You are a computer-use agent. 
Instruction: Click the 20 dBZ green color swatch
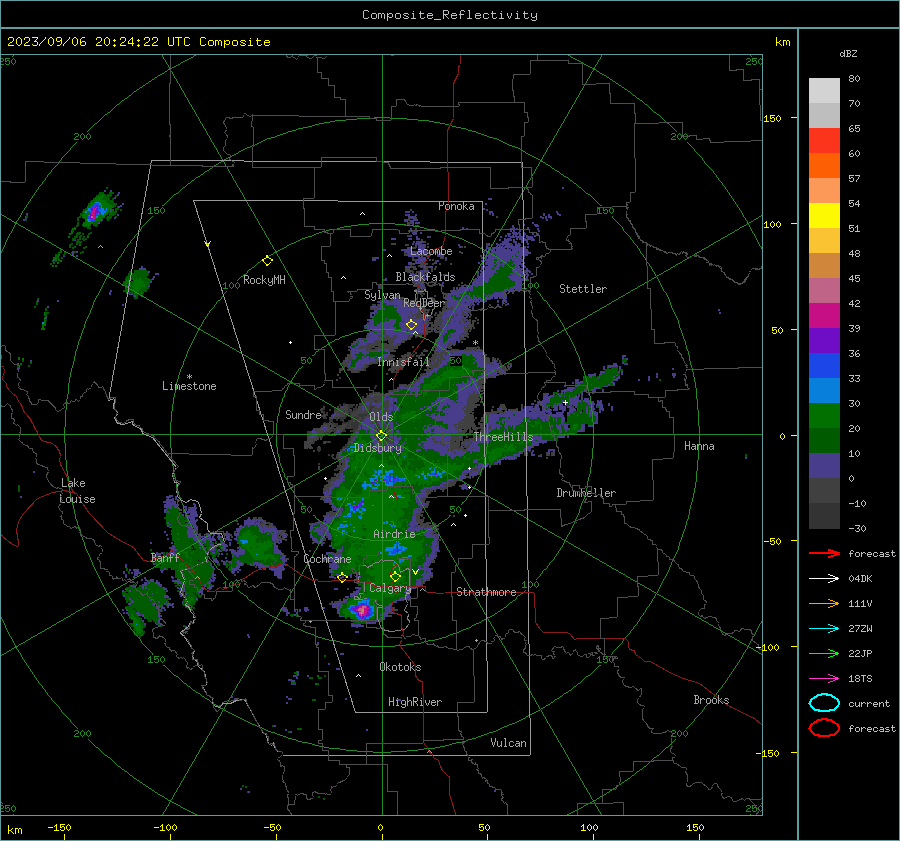click(x=824, y=415)
